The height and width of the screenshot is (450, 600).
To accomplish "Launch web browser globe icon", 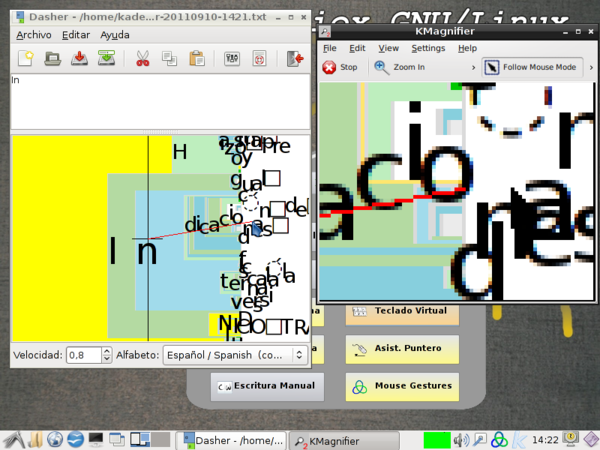I will (x=55, y=440).
